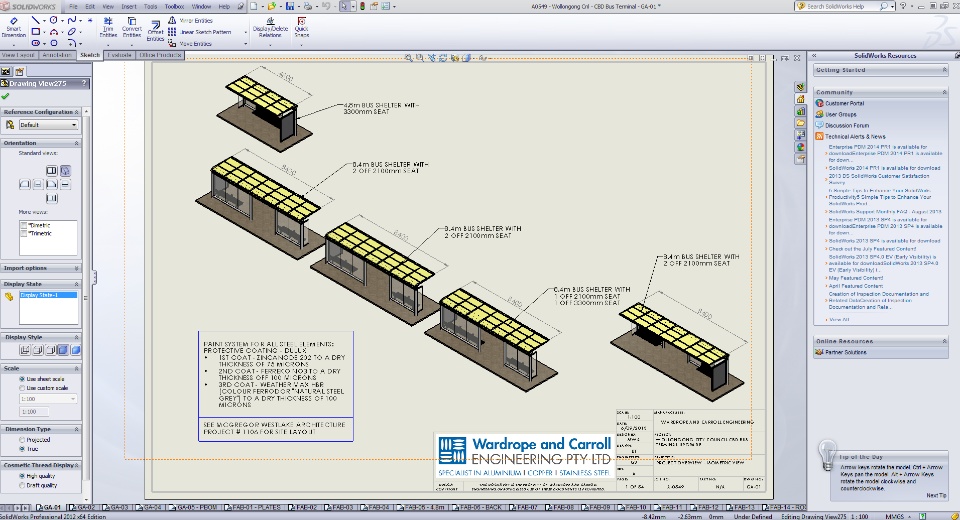Collapse the Online Resources section

944,341
